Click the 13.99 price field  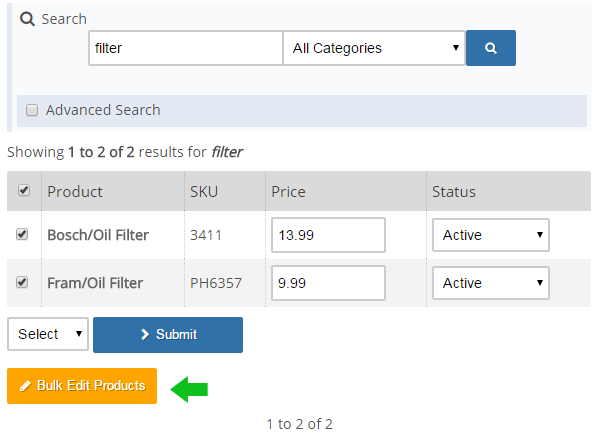pos(328,235)
